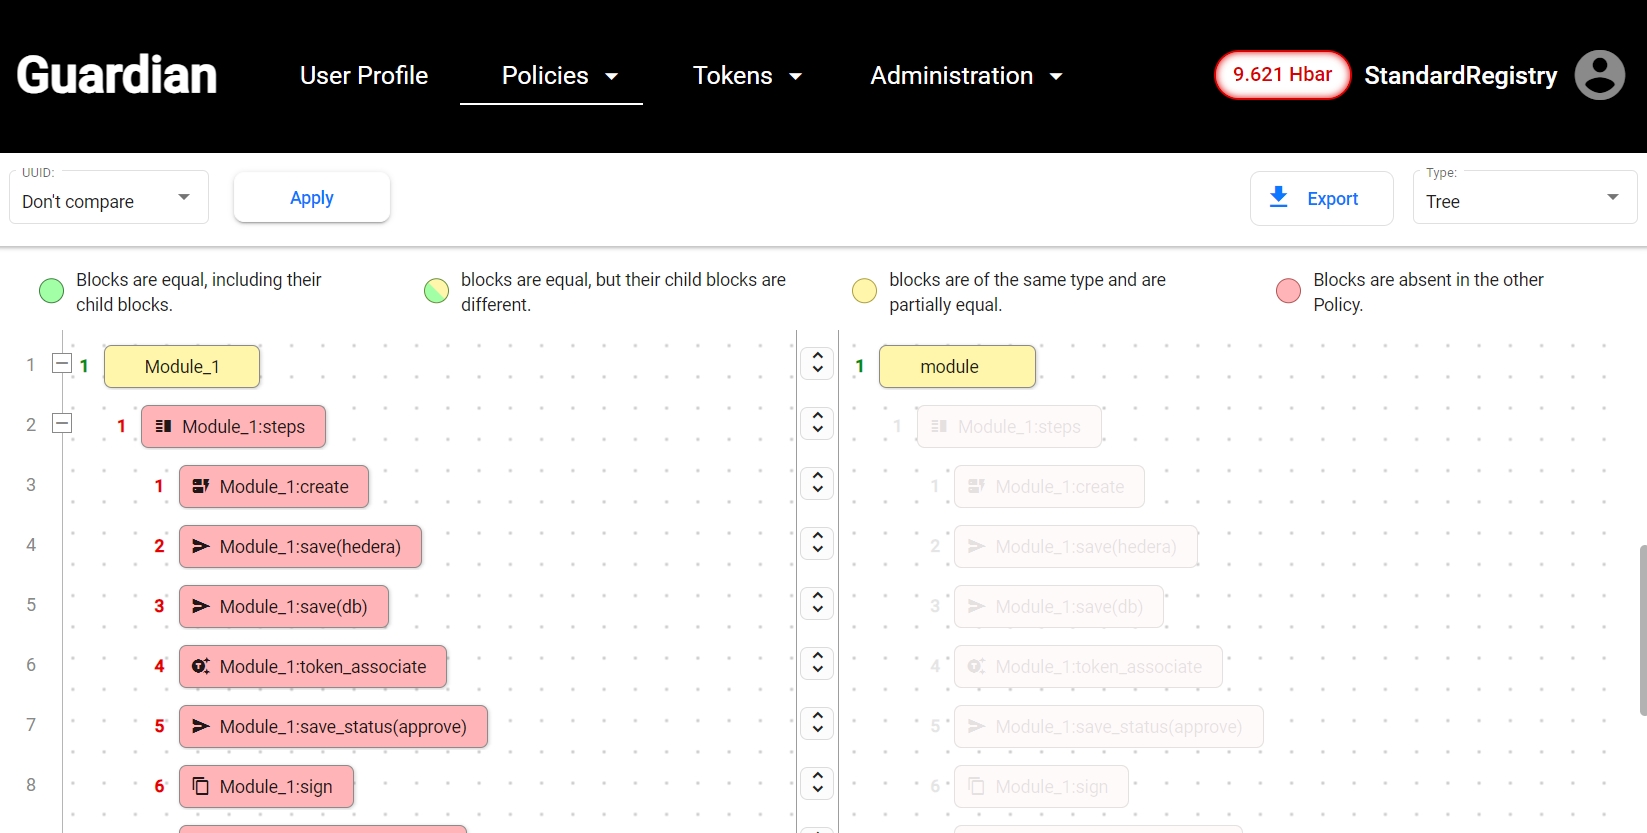Screen dimensions: 1647x833
Task: Click the user avatar account icon
Action: click(1599, 75)
